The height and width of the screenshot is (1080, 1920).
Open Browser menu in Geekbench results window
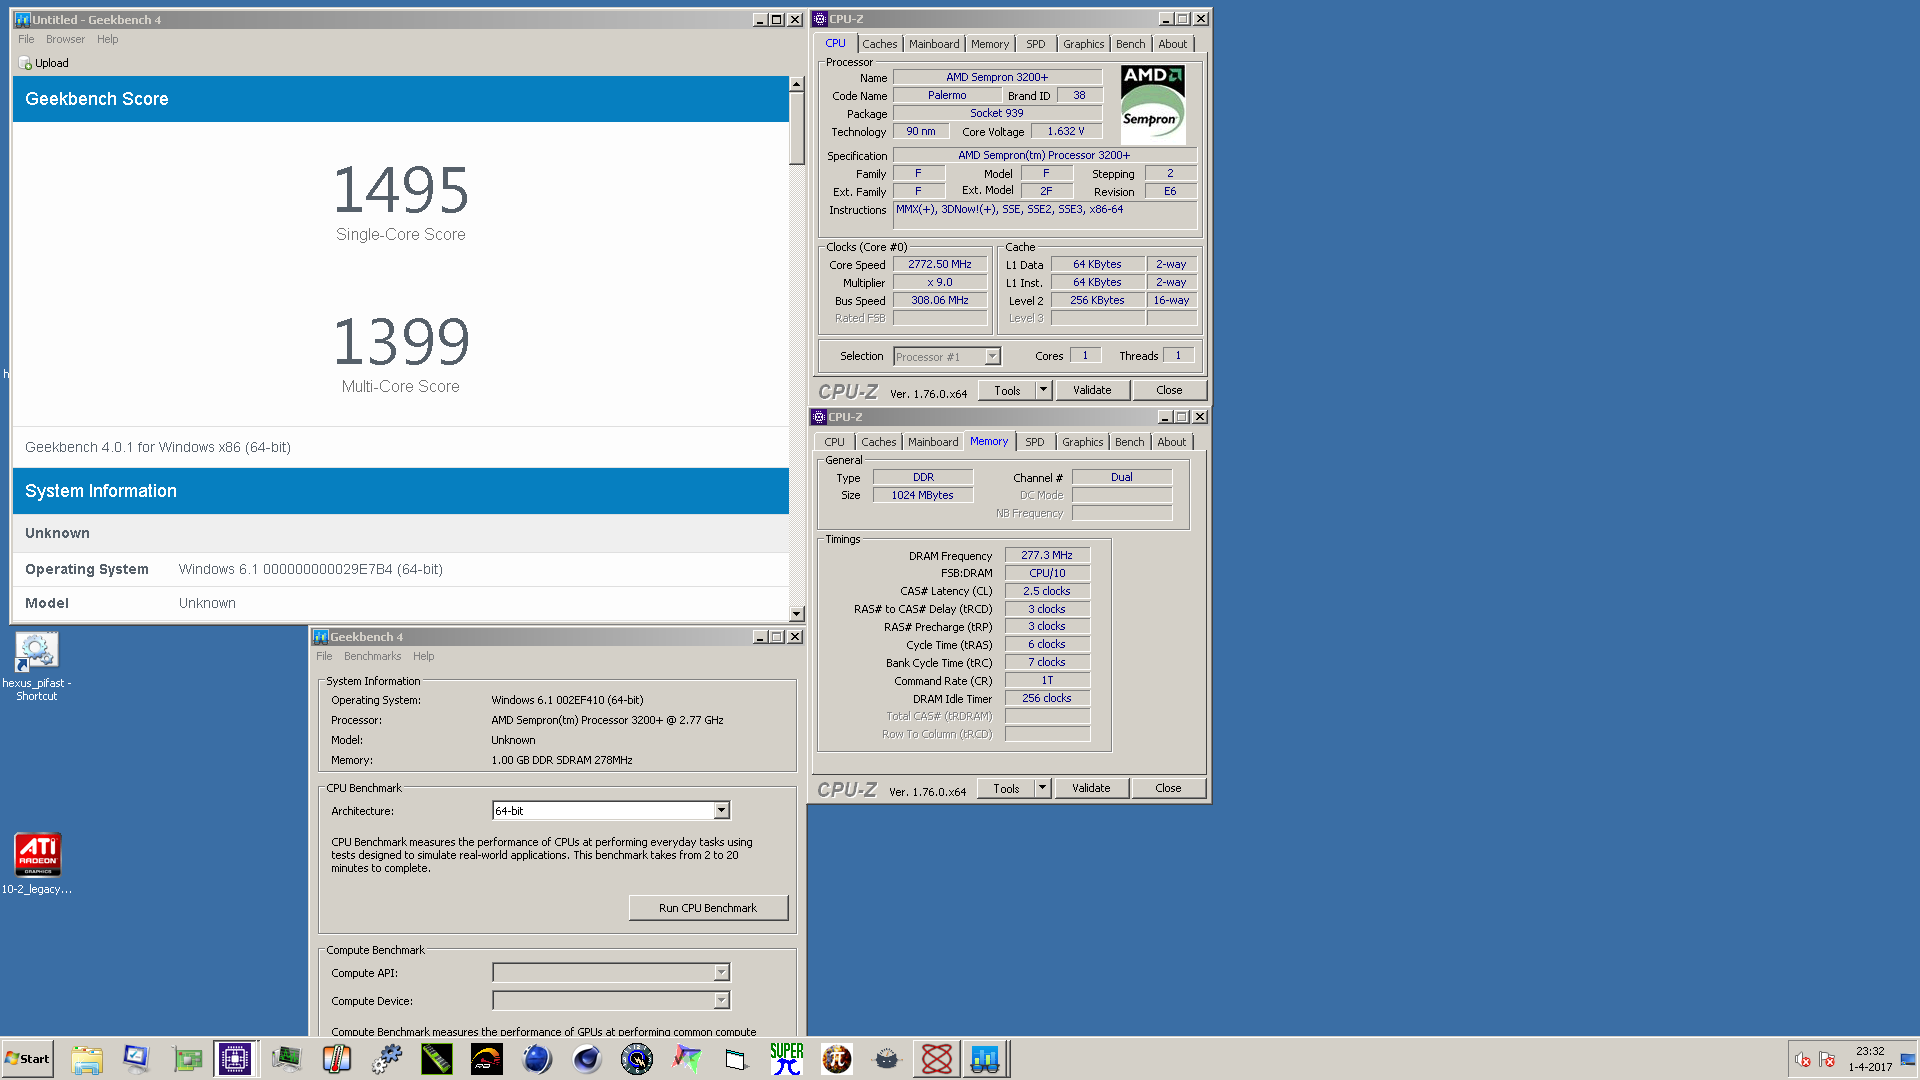pos(65,39)
